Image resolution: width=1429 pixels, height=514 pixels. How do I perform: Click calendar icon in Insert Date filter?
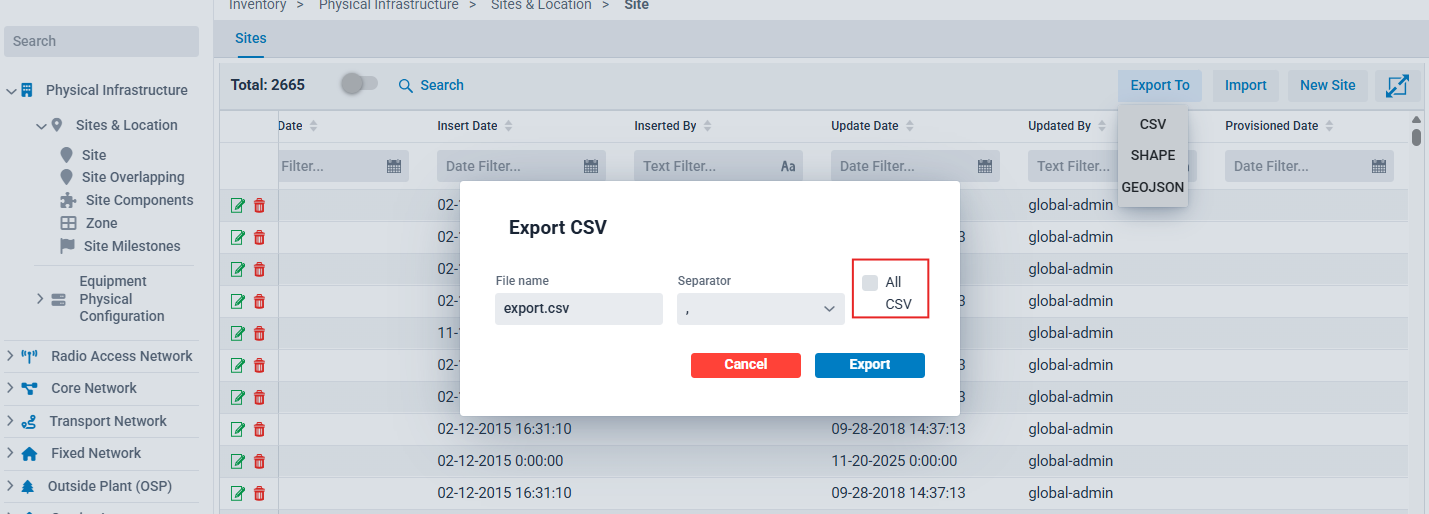[590, 166]
